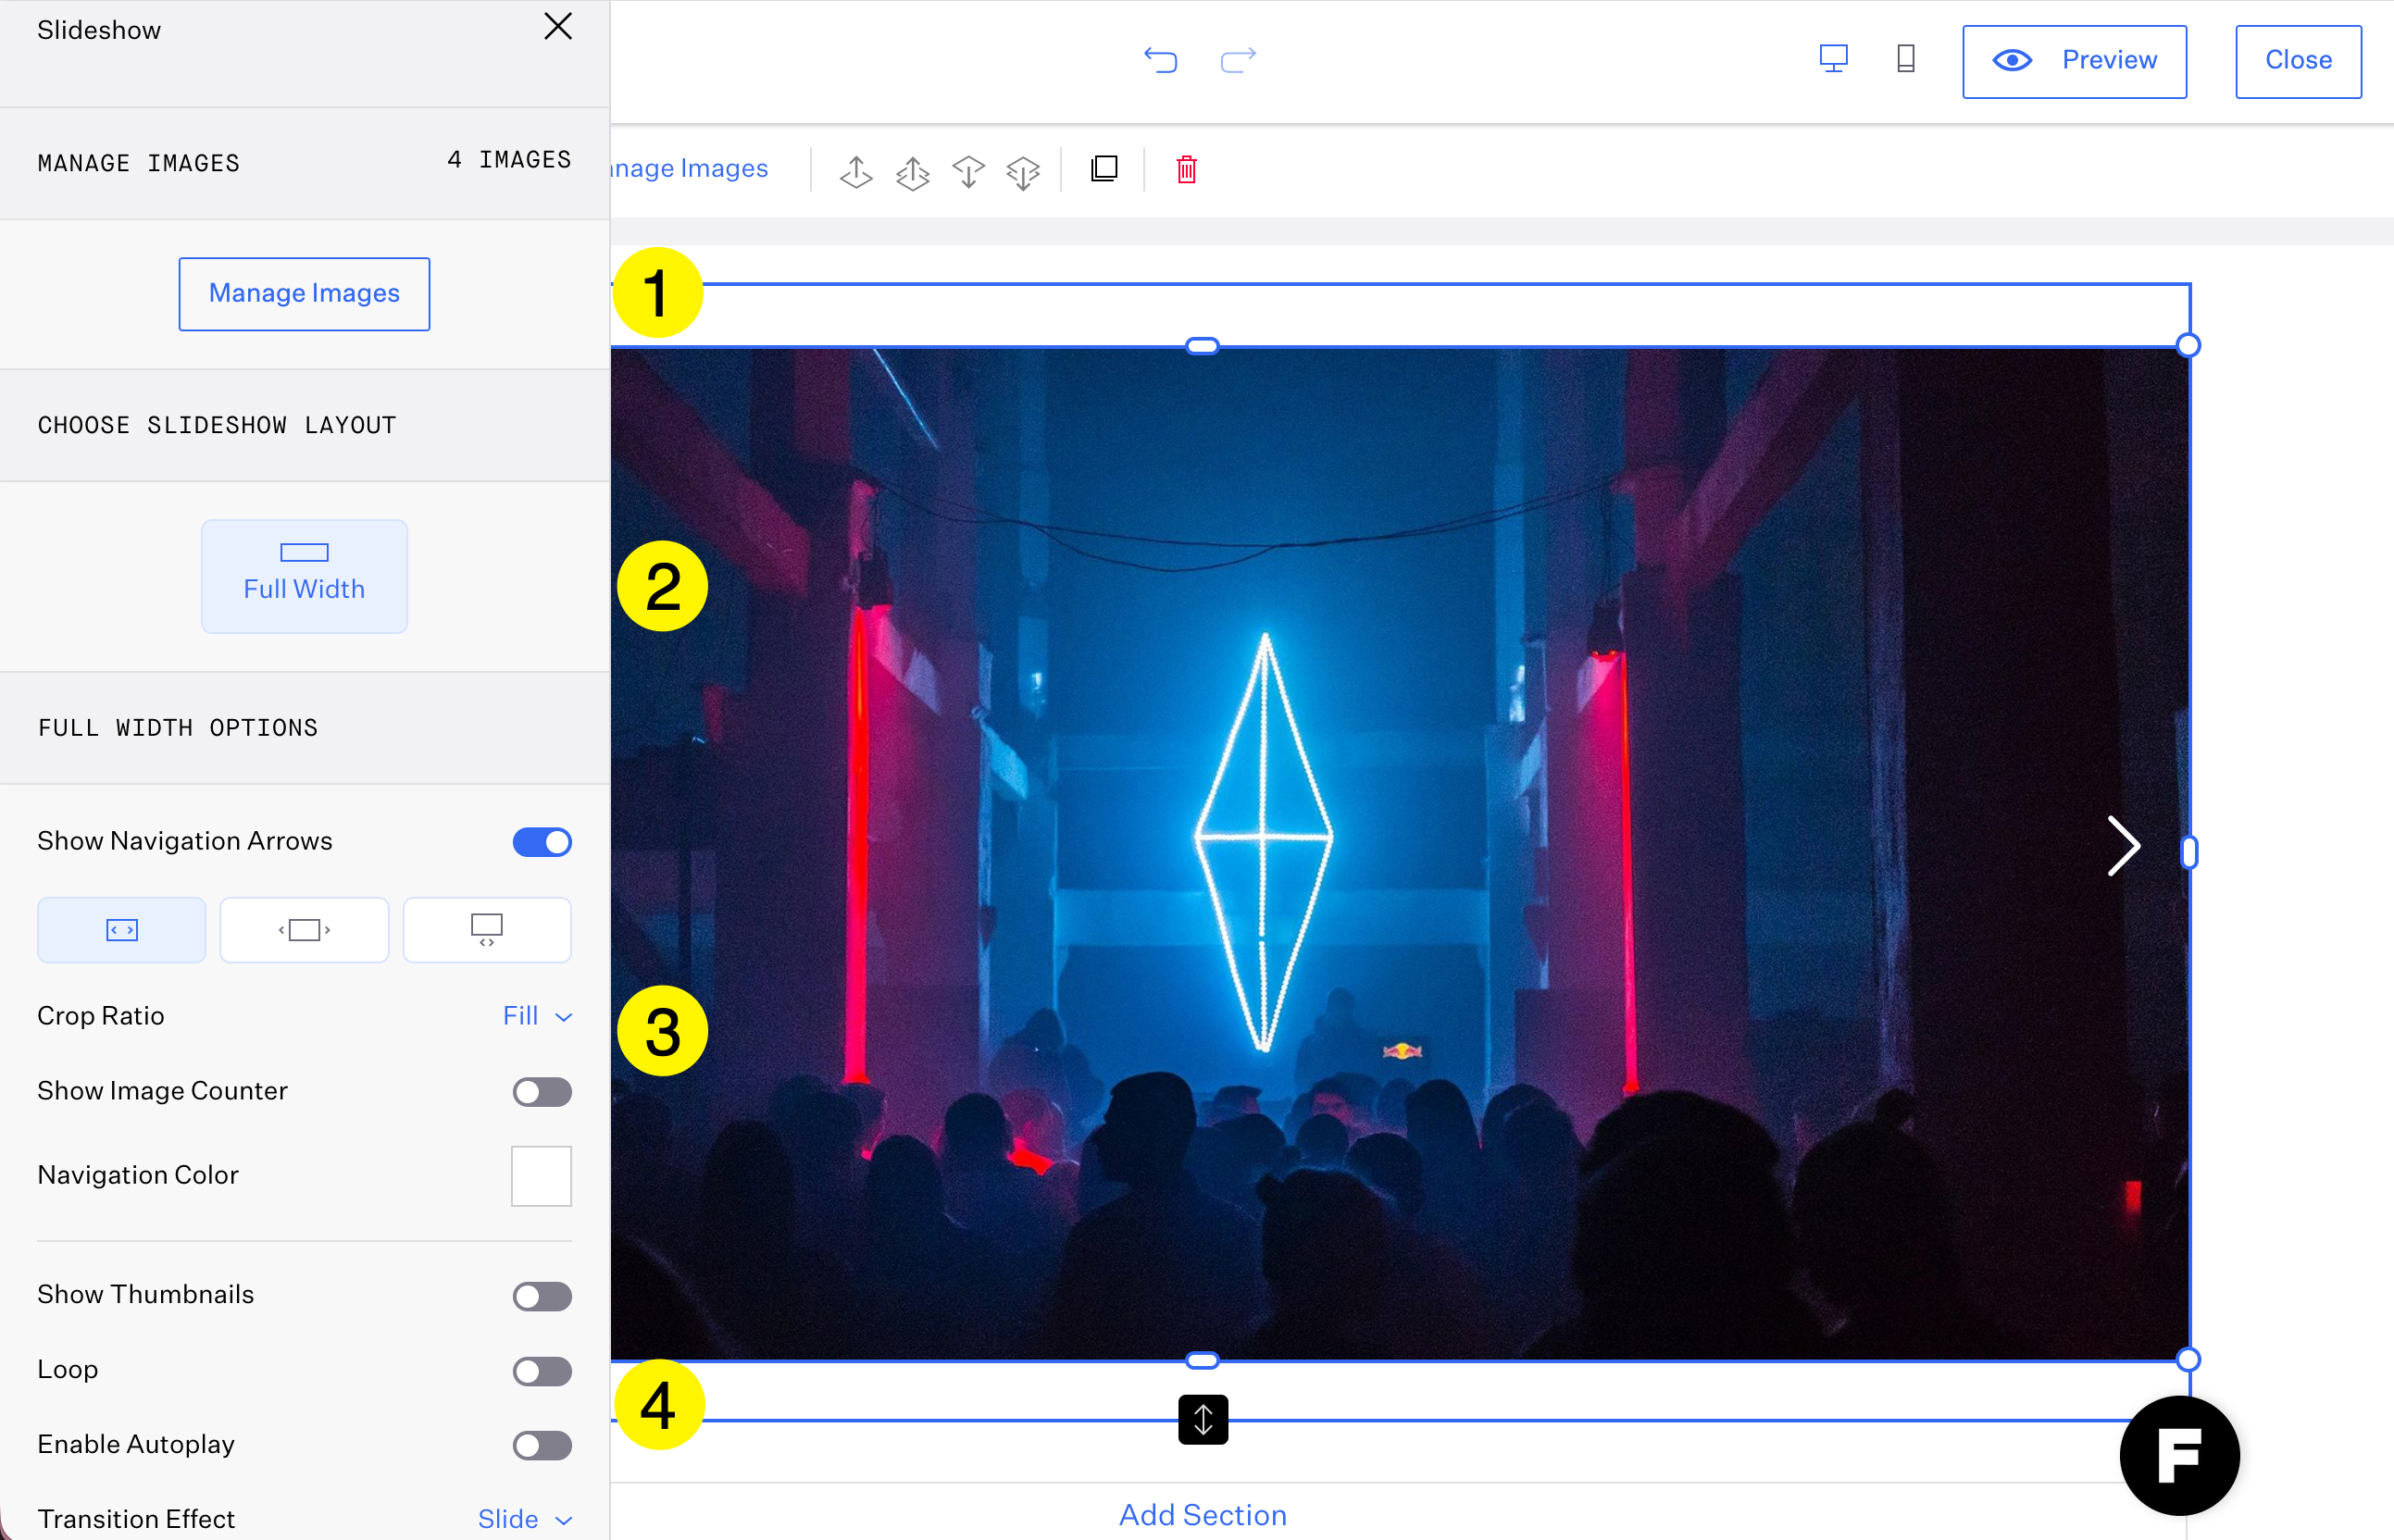Viewport: 2394px width, 1540px height.
Task: Enable Show Image Counter toggle
Action: [x=542, y=1091]
